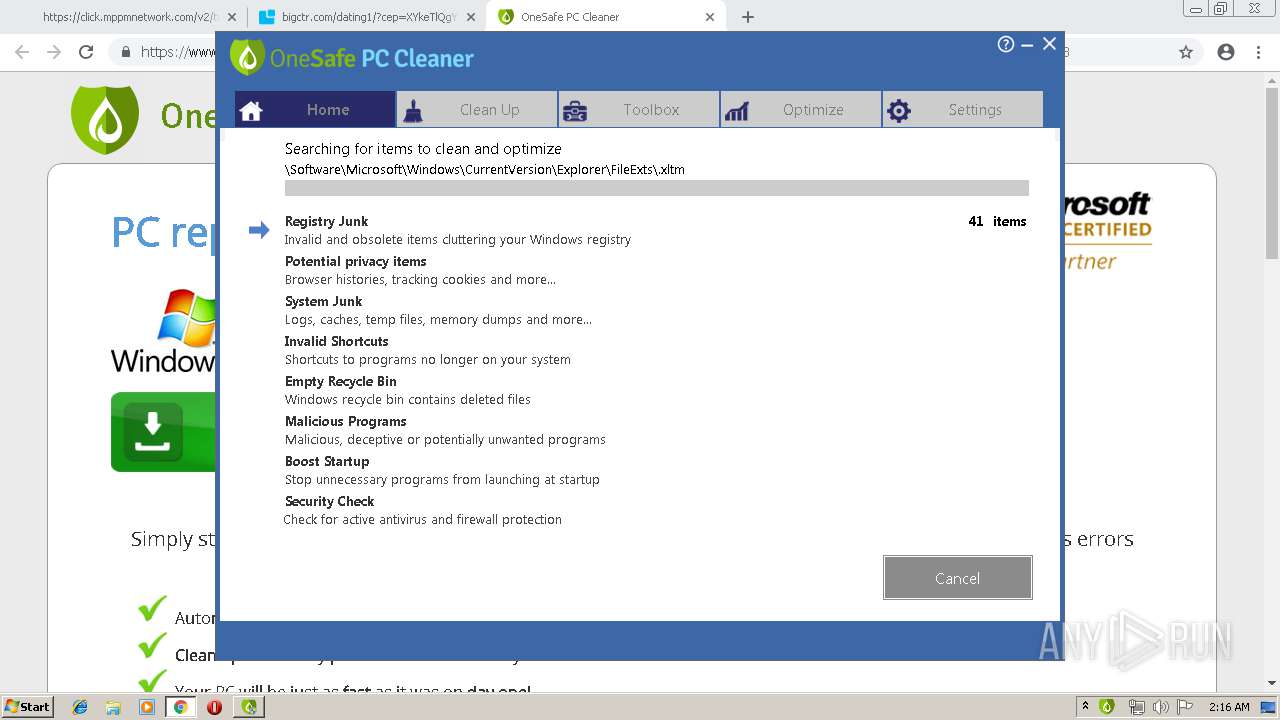The height and width of the screenshot is (720, 1280).
Task: Switch to the Clean Up tab
Action: pyautogui.click(x=477, y=110)
